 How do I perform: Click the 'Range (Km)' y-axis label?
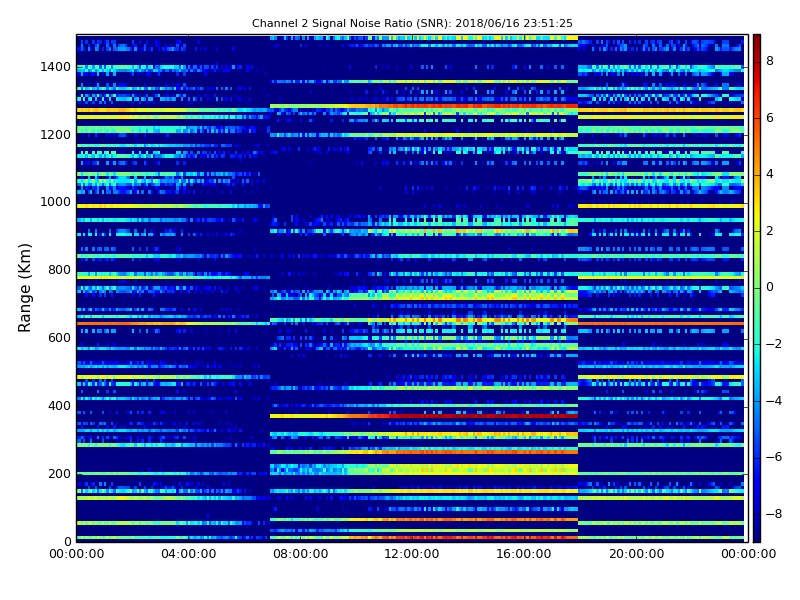[x=24, y=288]
